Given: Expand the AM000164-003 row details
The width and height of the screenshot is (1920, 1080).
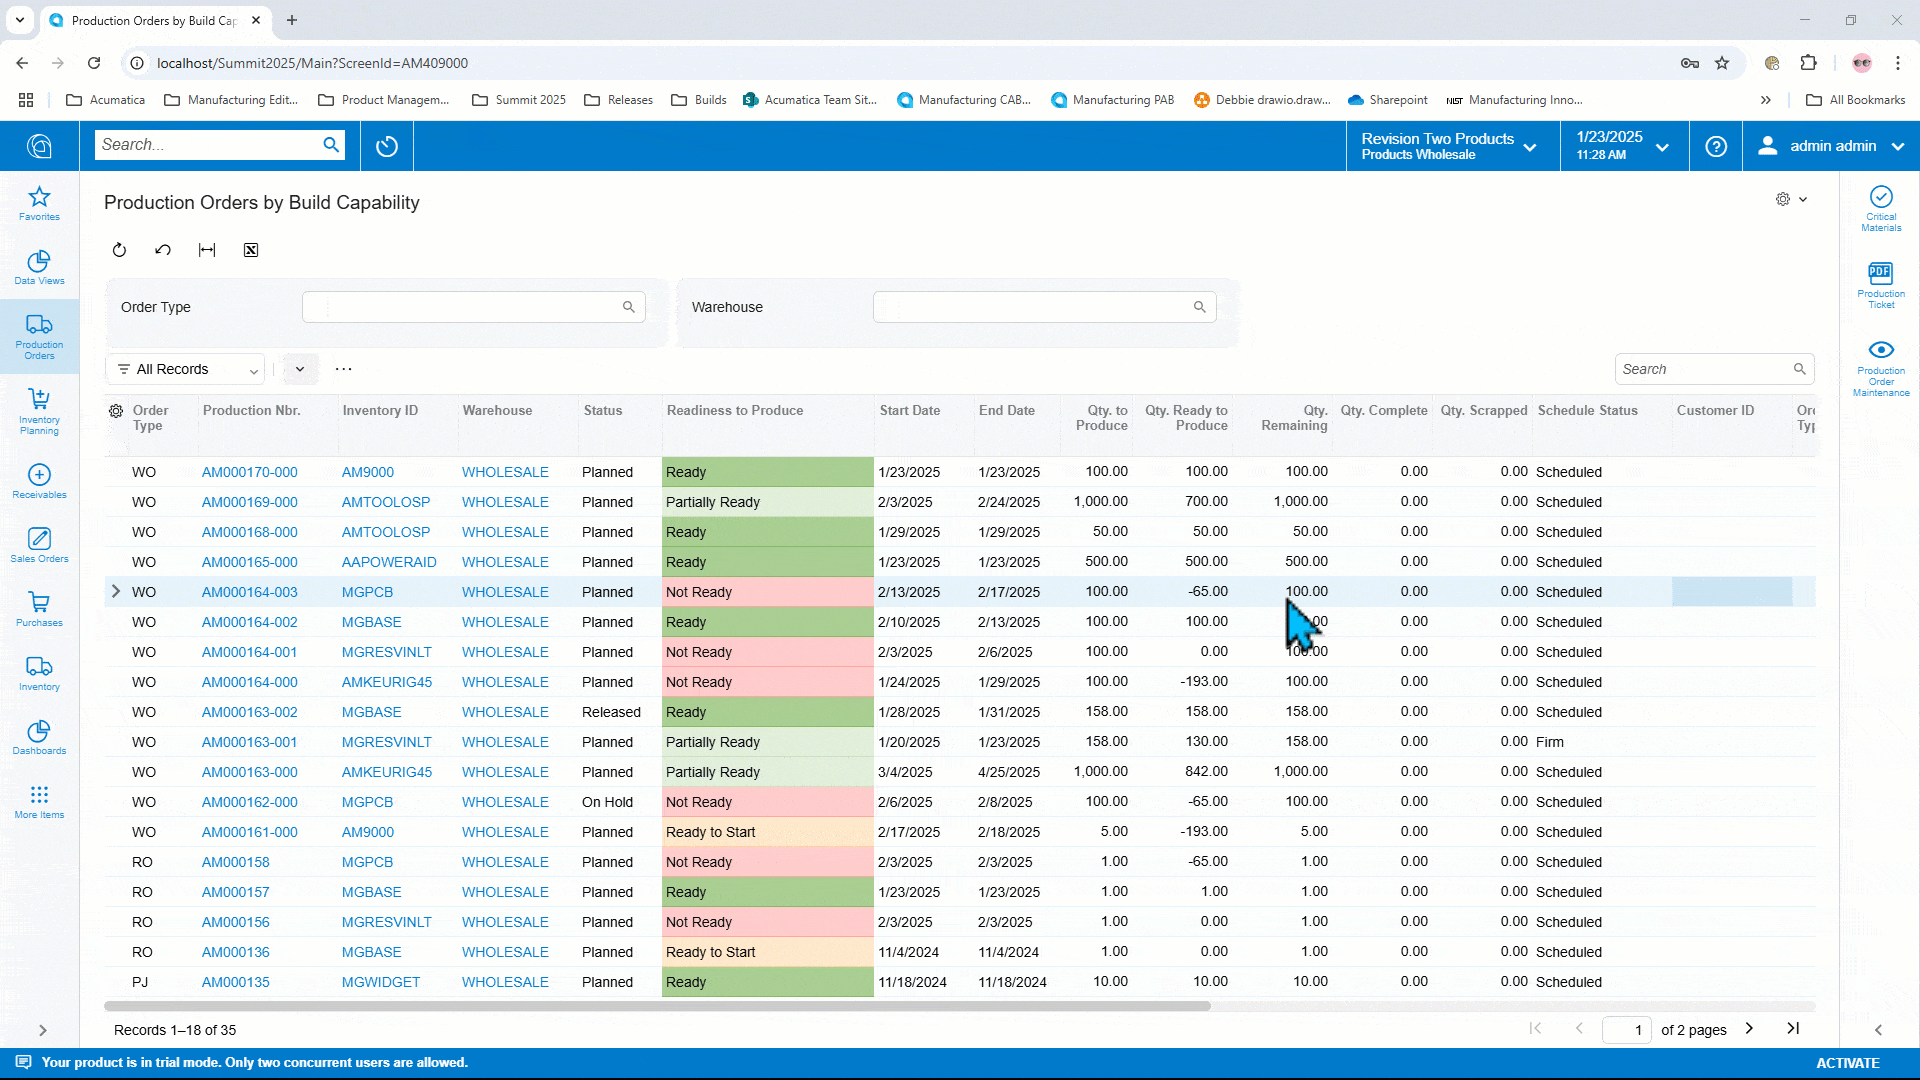Looking at the screenshot, I should pos(117,591).
